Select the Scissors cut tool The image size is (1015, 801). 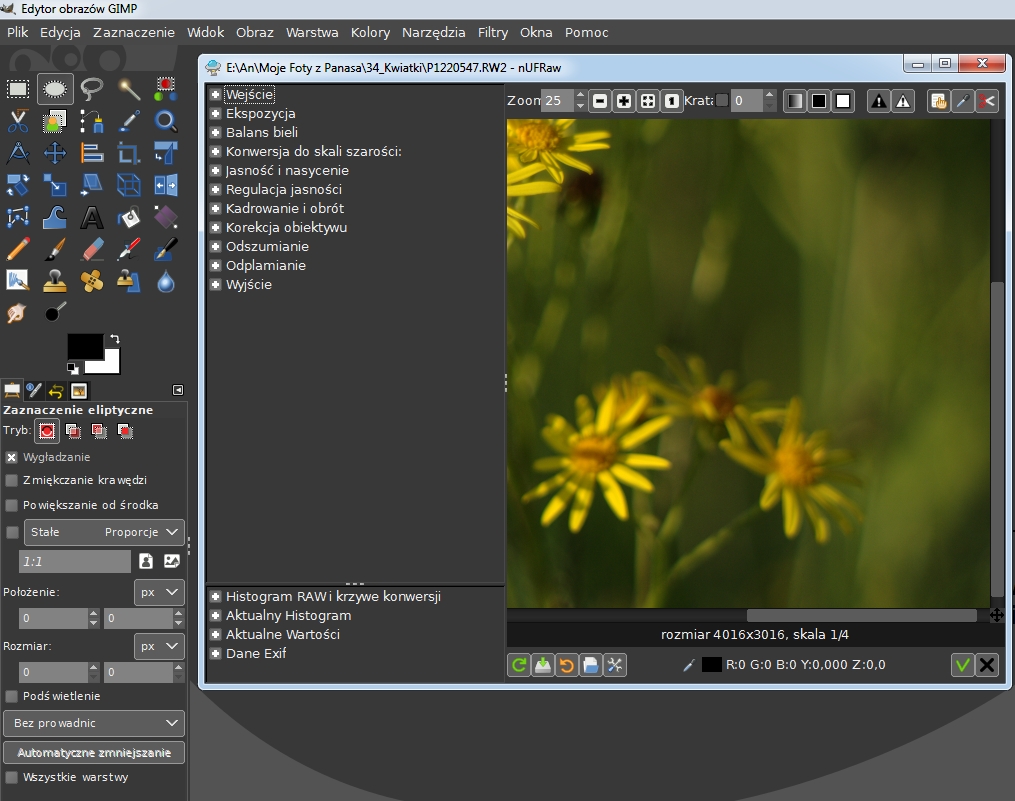pyautogui.click(x=18, y=122)
